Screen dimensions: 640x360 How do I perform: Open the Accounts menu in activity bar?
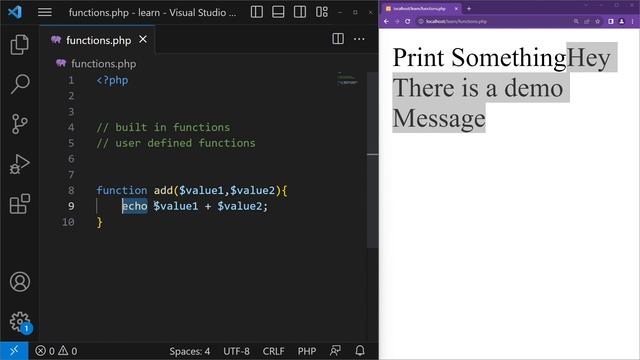pos(20,282)
